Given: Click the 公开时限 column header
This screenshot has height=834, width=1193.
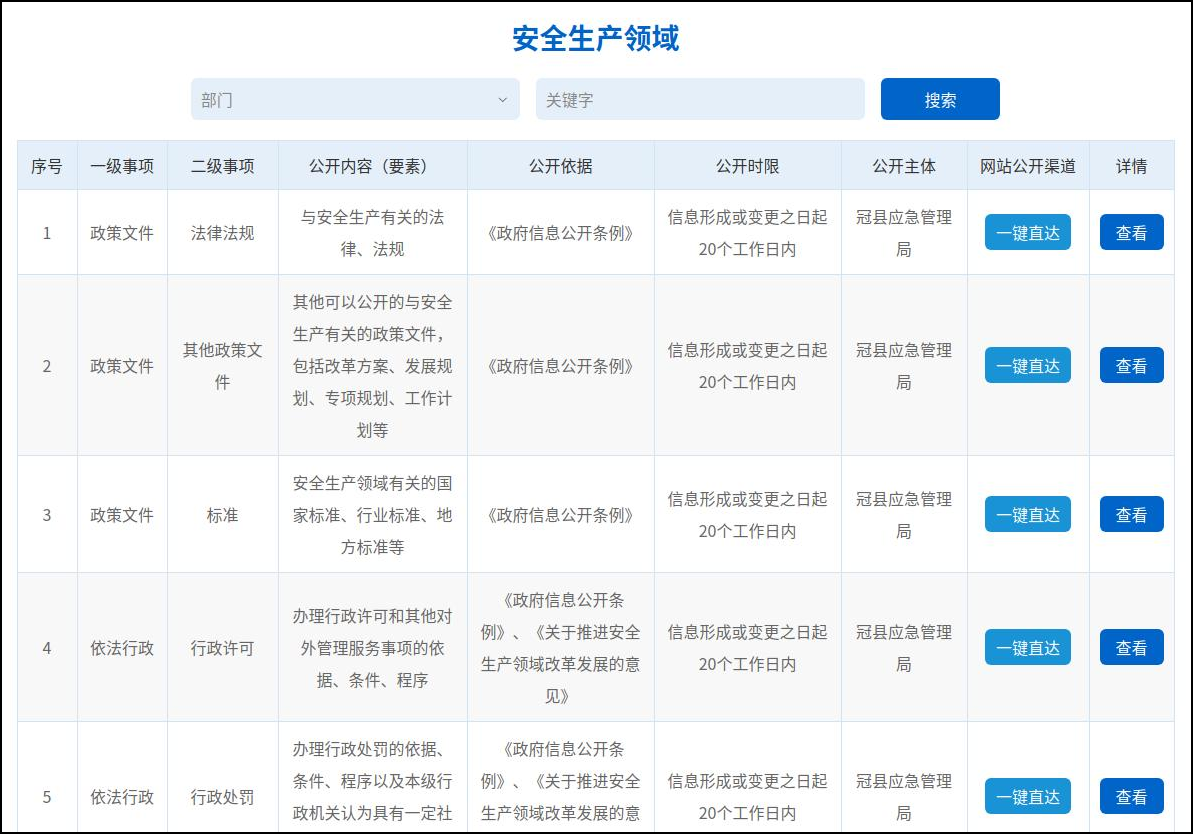Looking at the screenshot, I should click(748, 166).
